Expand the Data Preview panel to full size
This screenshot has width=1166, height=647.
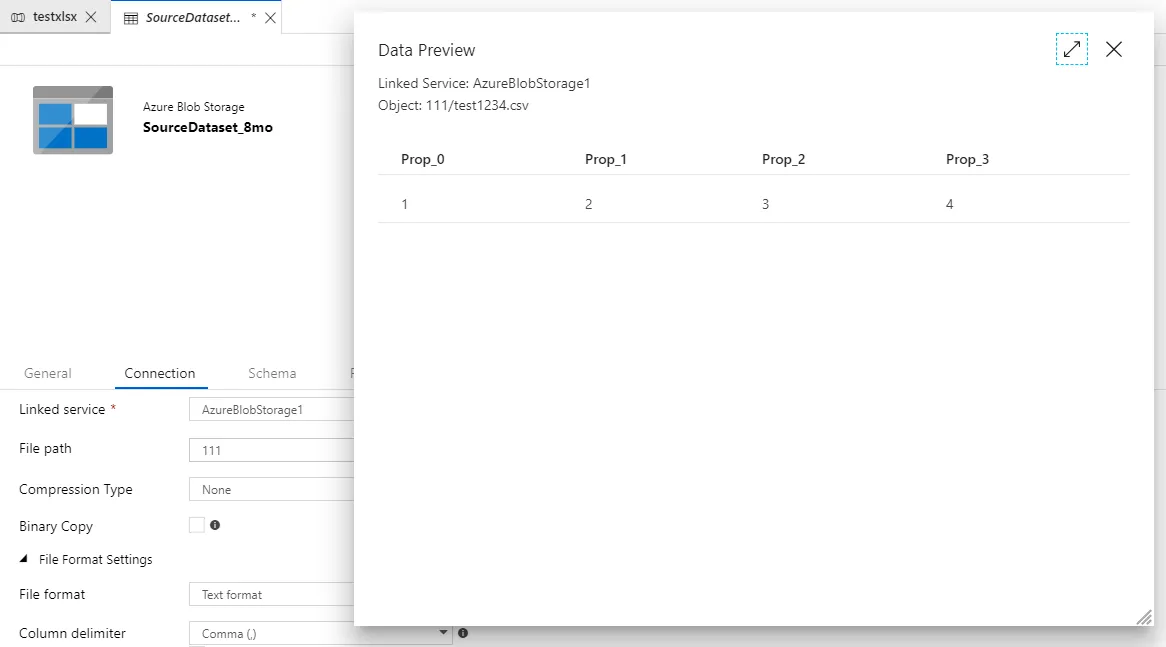(1071, 49)
